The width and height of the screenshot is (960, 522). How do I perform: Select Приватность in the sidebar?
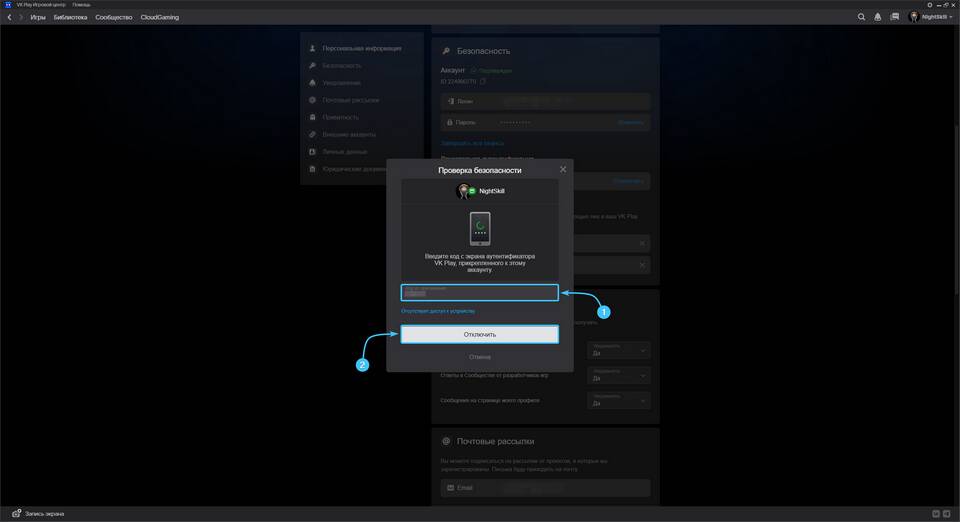340,117
